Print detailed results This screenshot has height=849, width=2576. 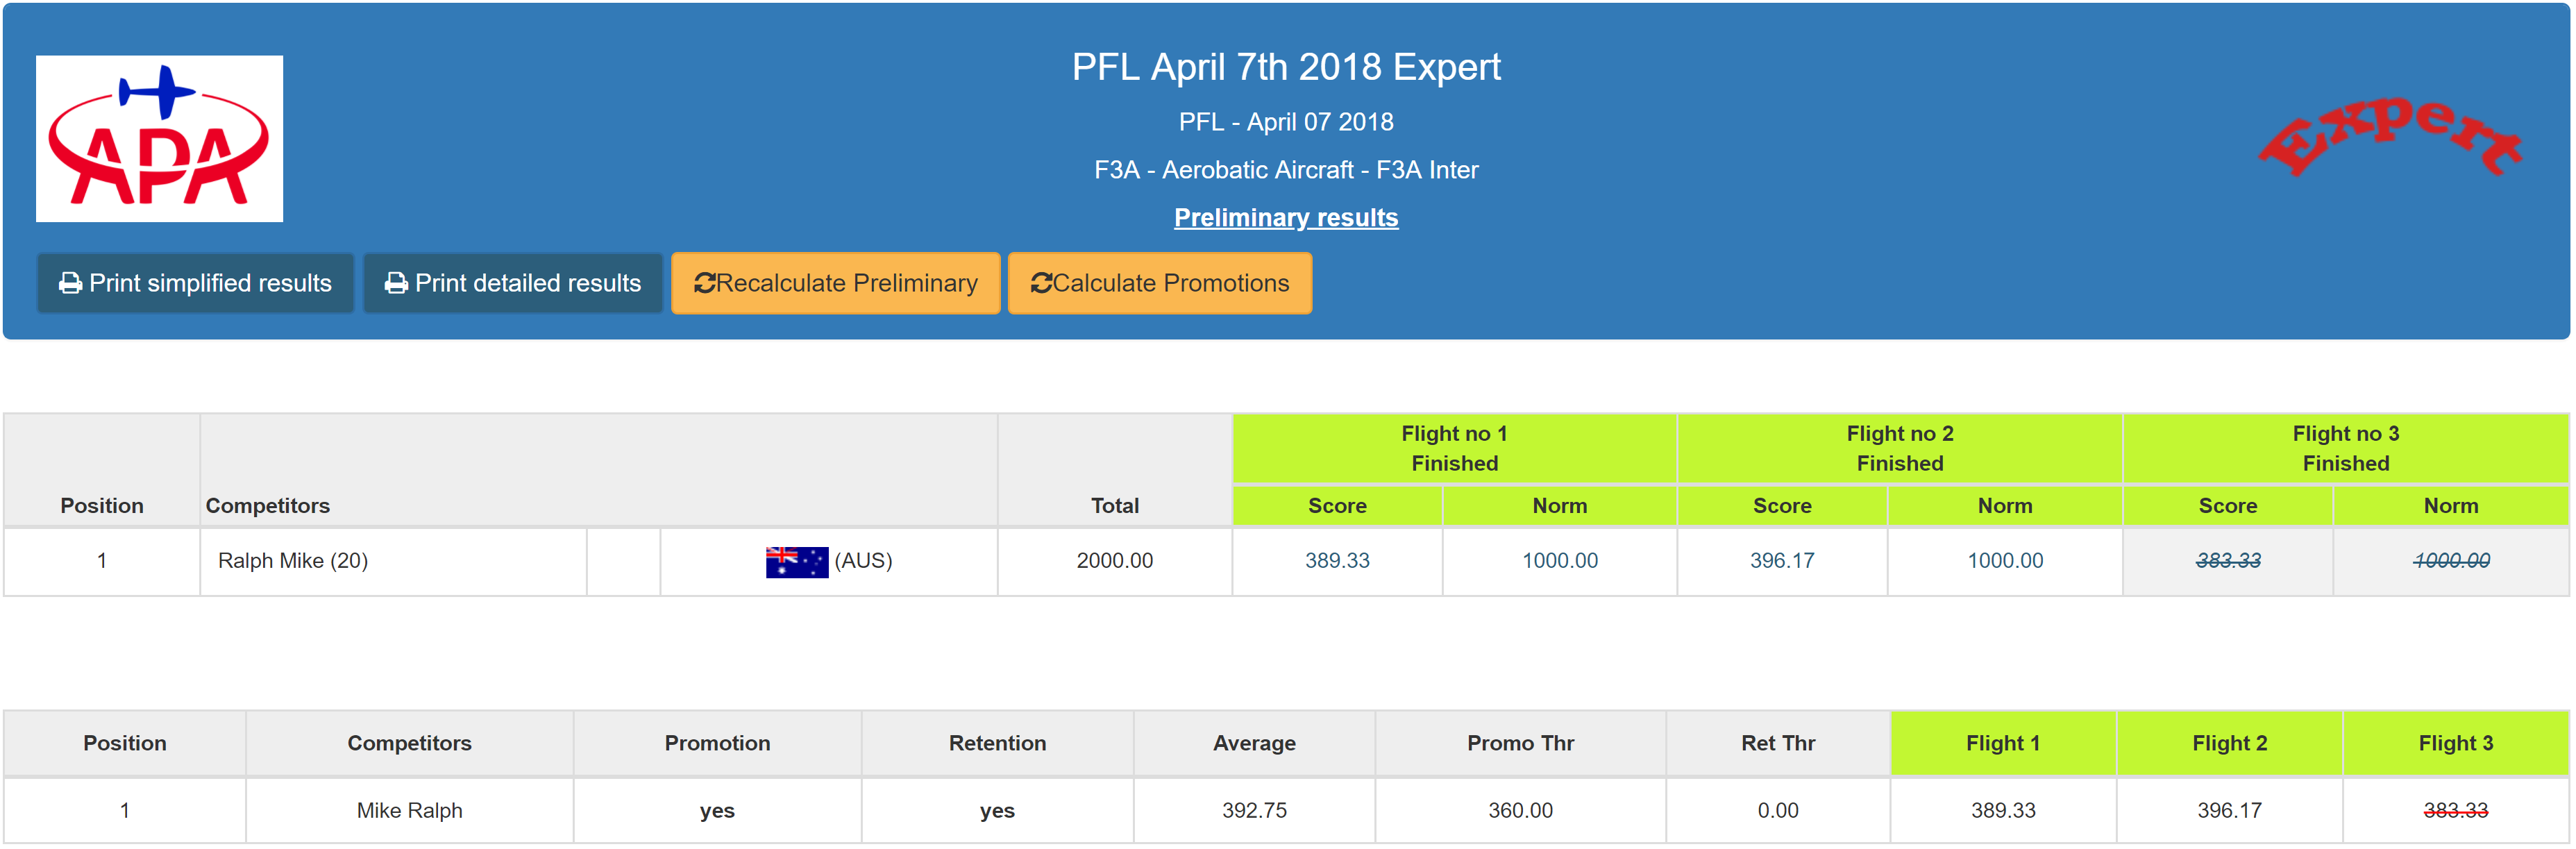[x=512, y=284]
